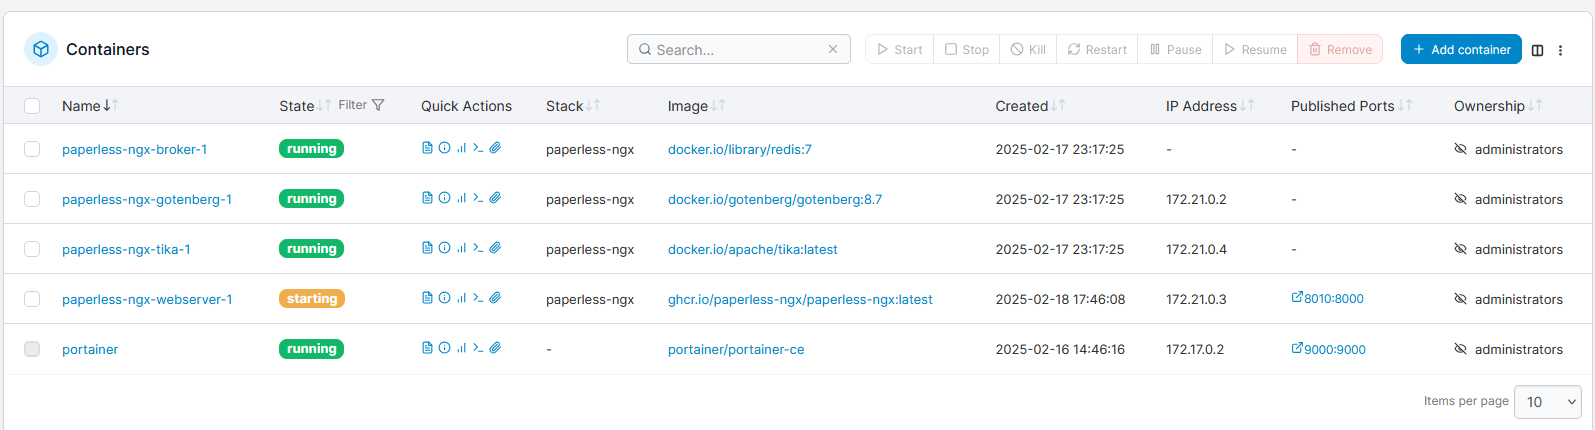This screenshot has width=1595, height=430.
Task: Click the orange starting status badge
Action: [312, 298]
